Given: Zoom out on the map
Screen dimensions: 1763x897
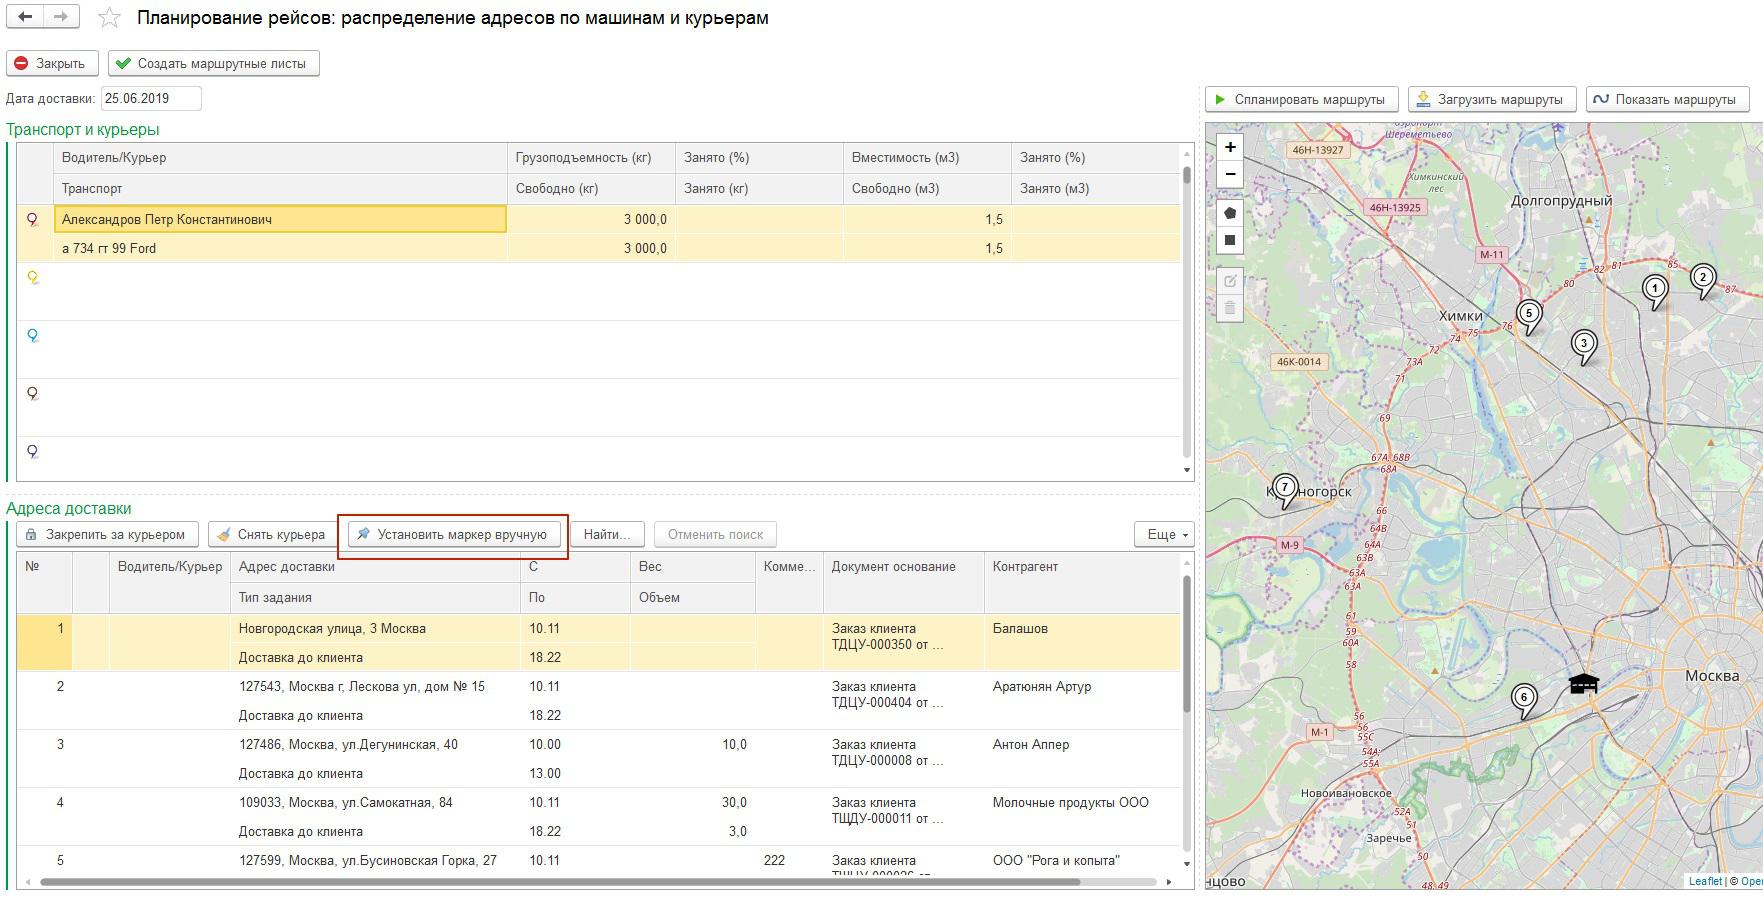Looking at the screenshot, I should tap(1230, 174).
